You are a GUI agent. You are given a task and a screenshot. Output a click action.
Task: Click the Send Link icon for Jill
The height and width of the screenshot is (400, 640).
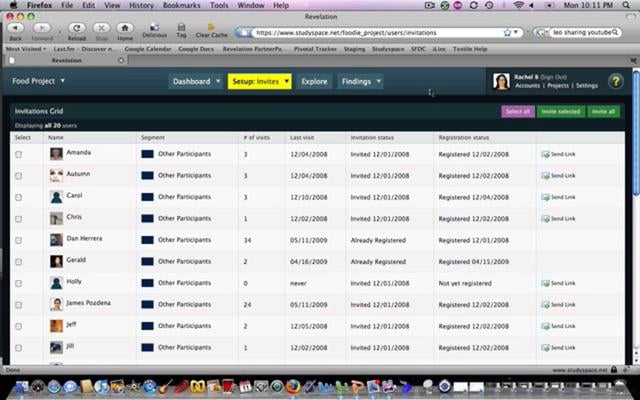545,347
